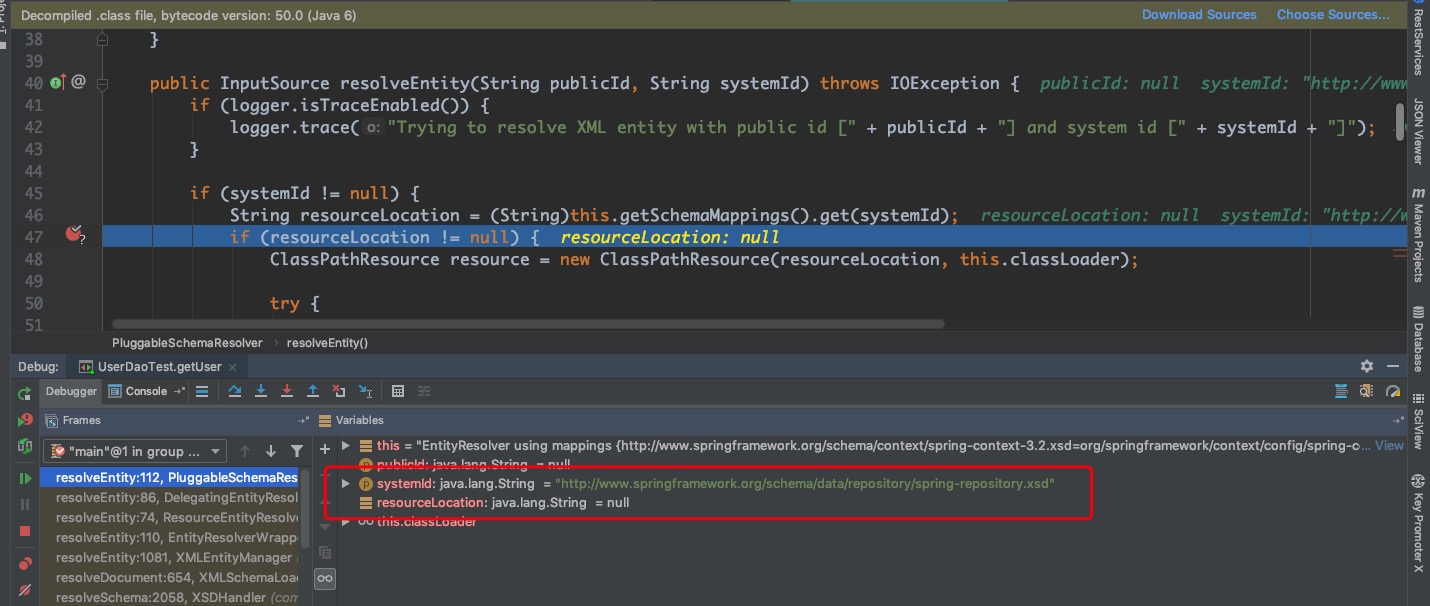Viewport: 1430px width, 606px height.
Task: Click the Spring beans icon in debug toolbar
Action: pos(1340,392)
